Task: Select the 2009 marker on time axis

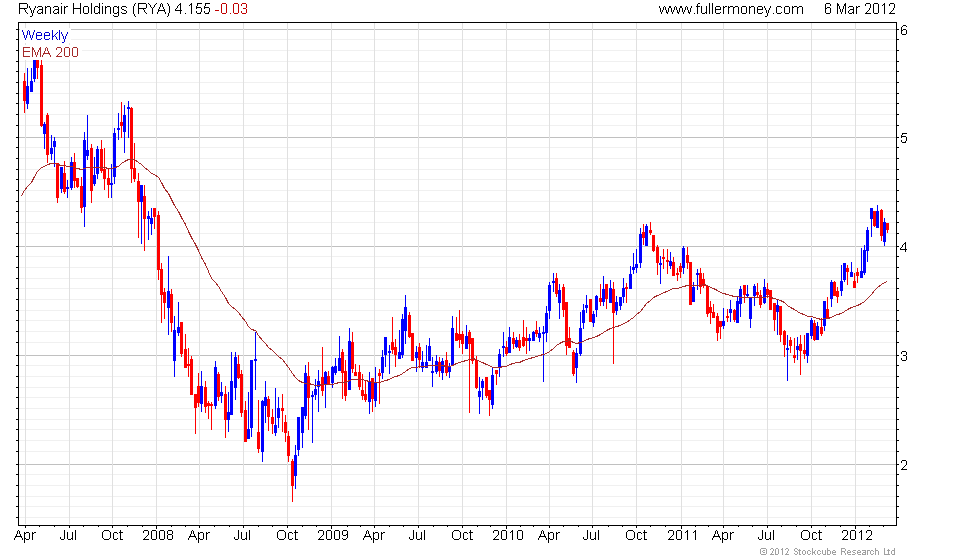Action: coord(331,535)
